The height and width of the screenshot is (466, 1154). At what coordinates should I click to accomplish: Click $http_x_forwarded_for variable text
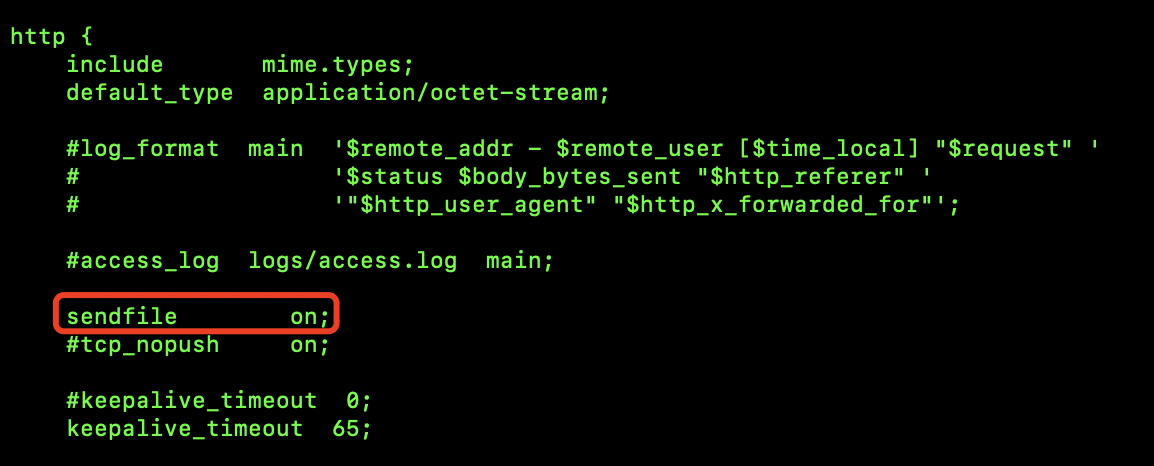[772, 205]
